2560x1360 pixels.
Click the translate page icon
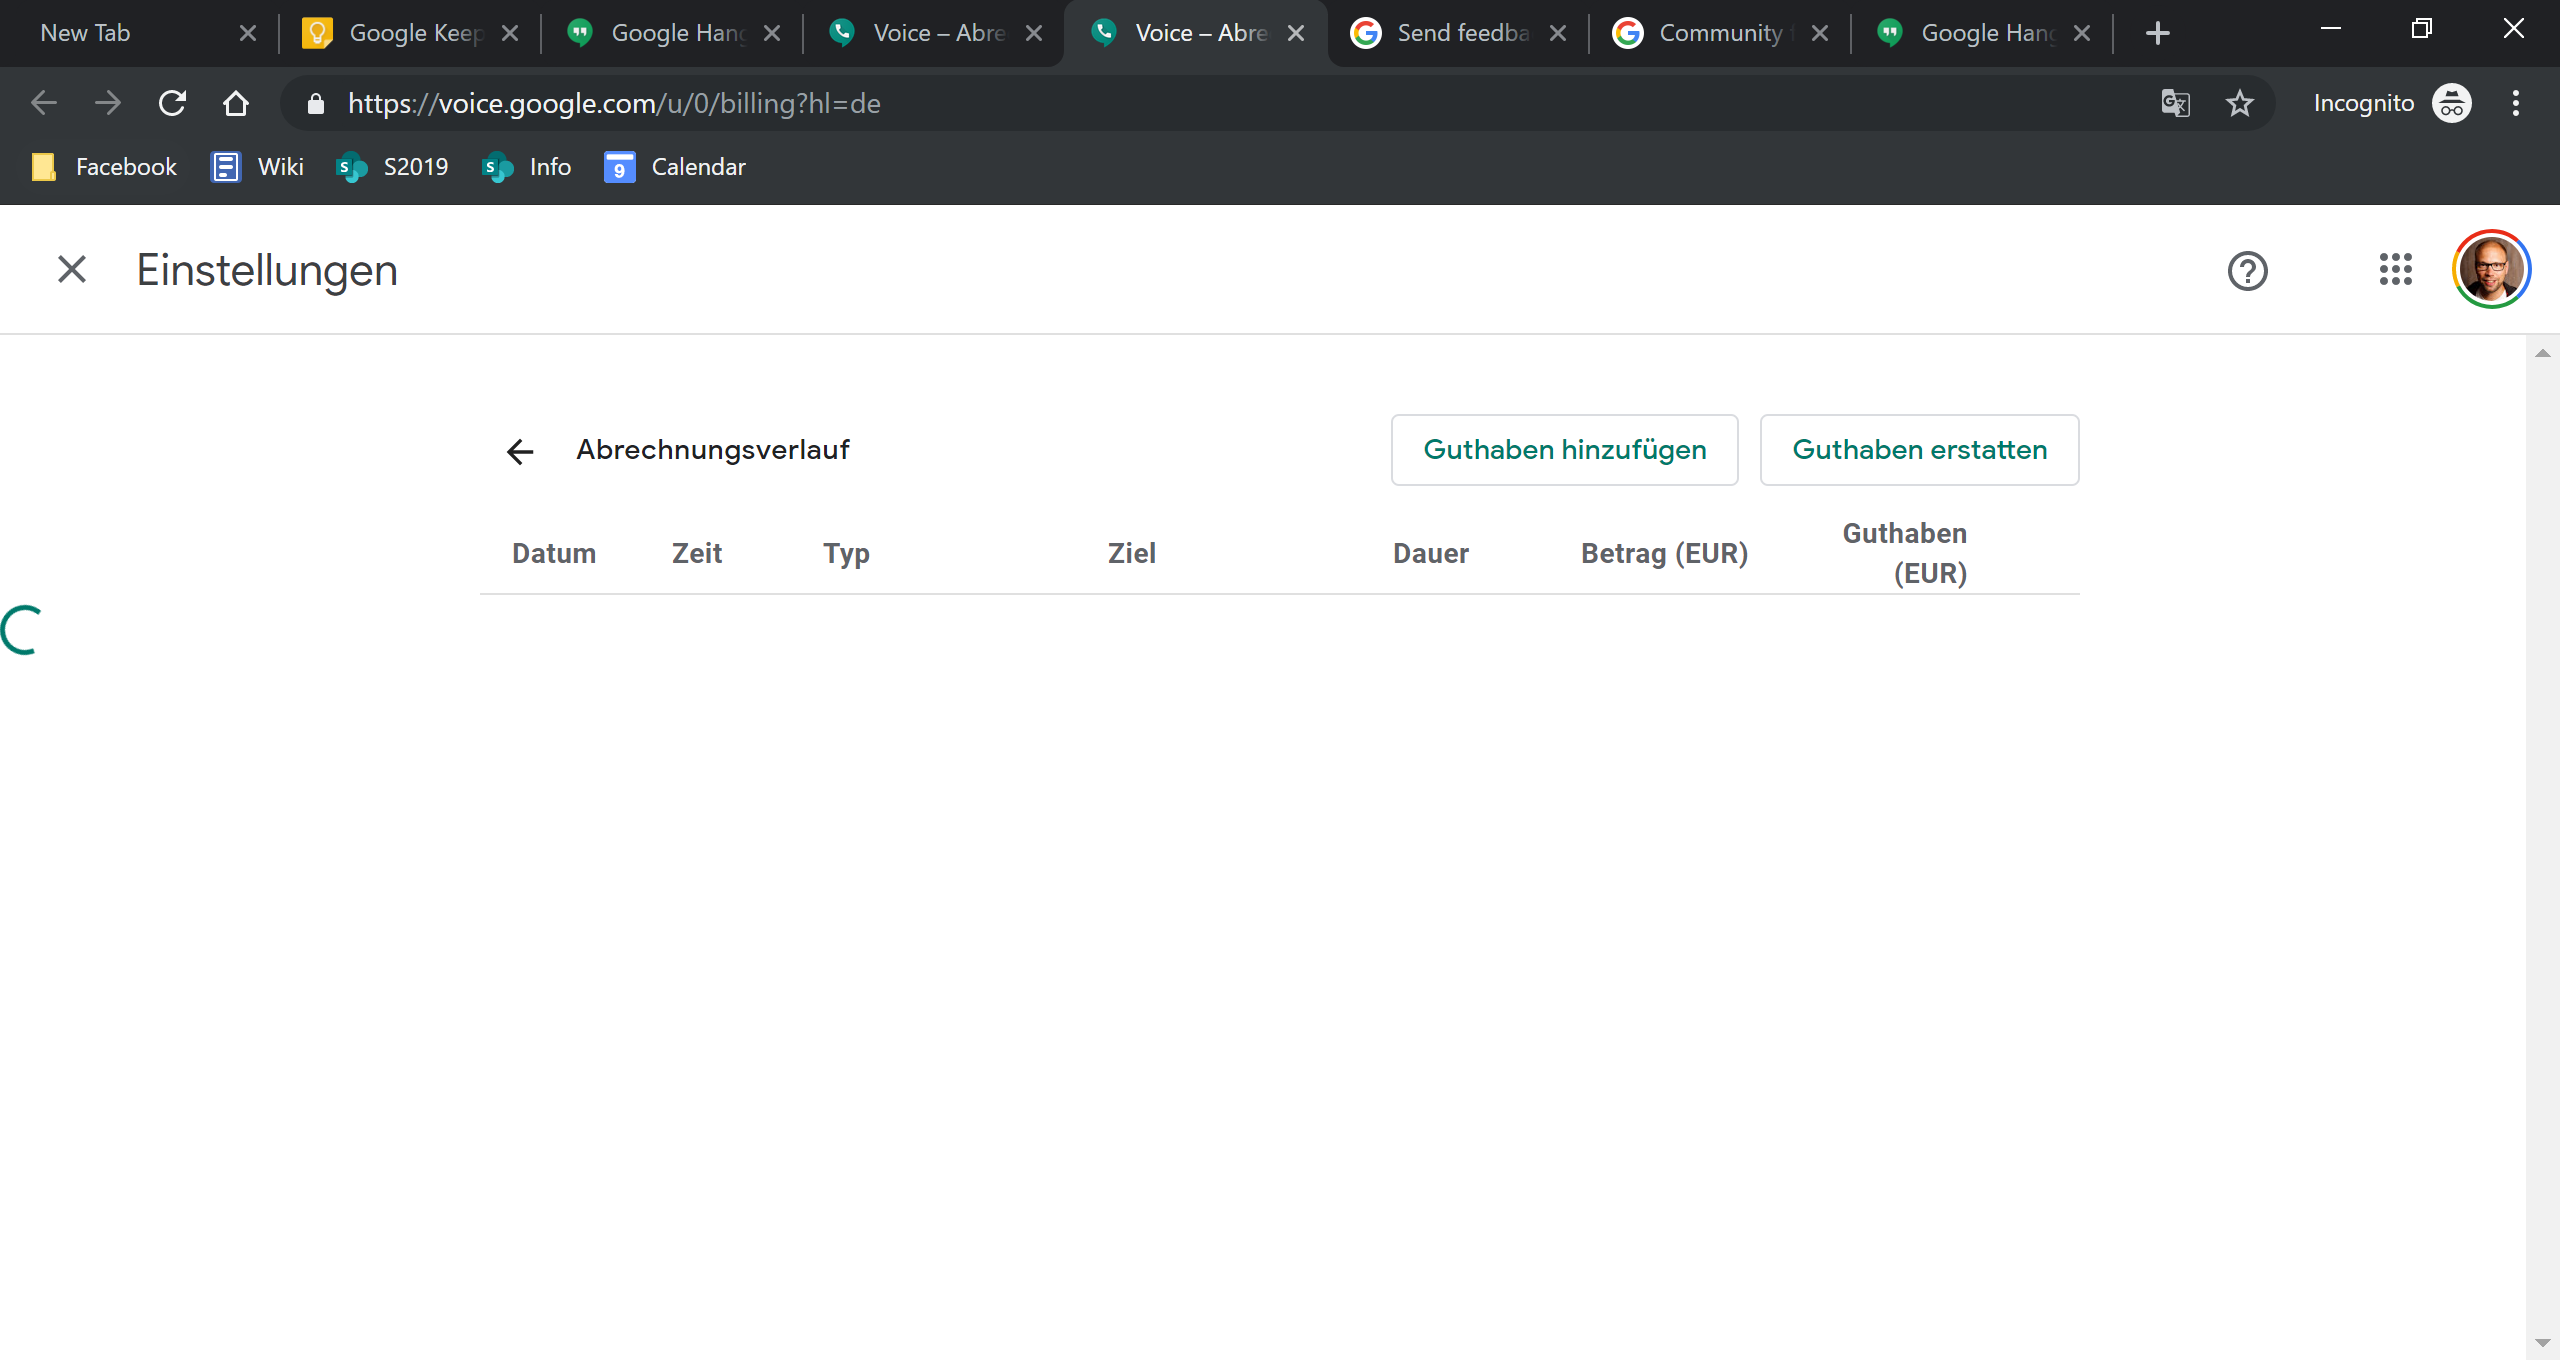[x=2175, y=103]
